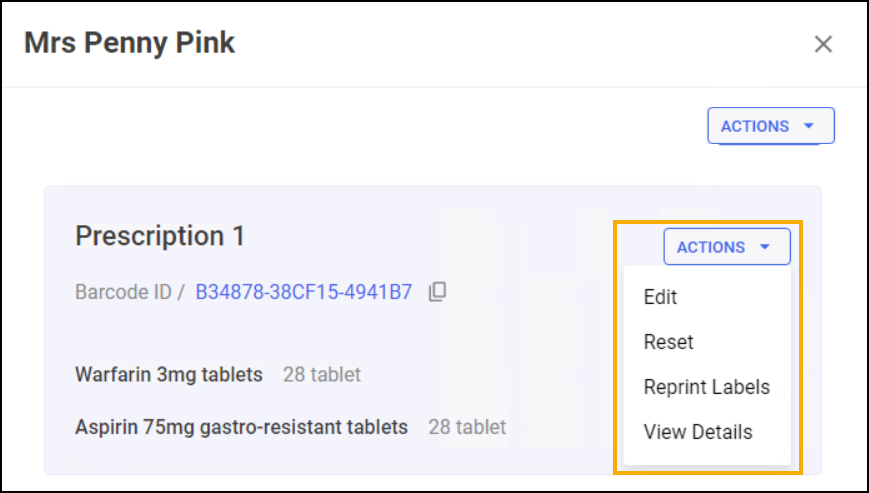Close the Mrs Penny Pink dialog

tap(823, 44)
